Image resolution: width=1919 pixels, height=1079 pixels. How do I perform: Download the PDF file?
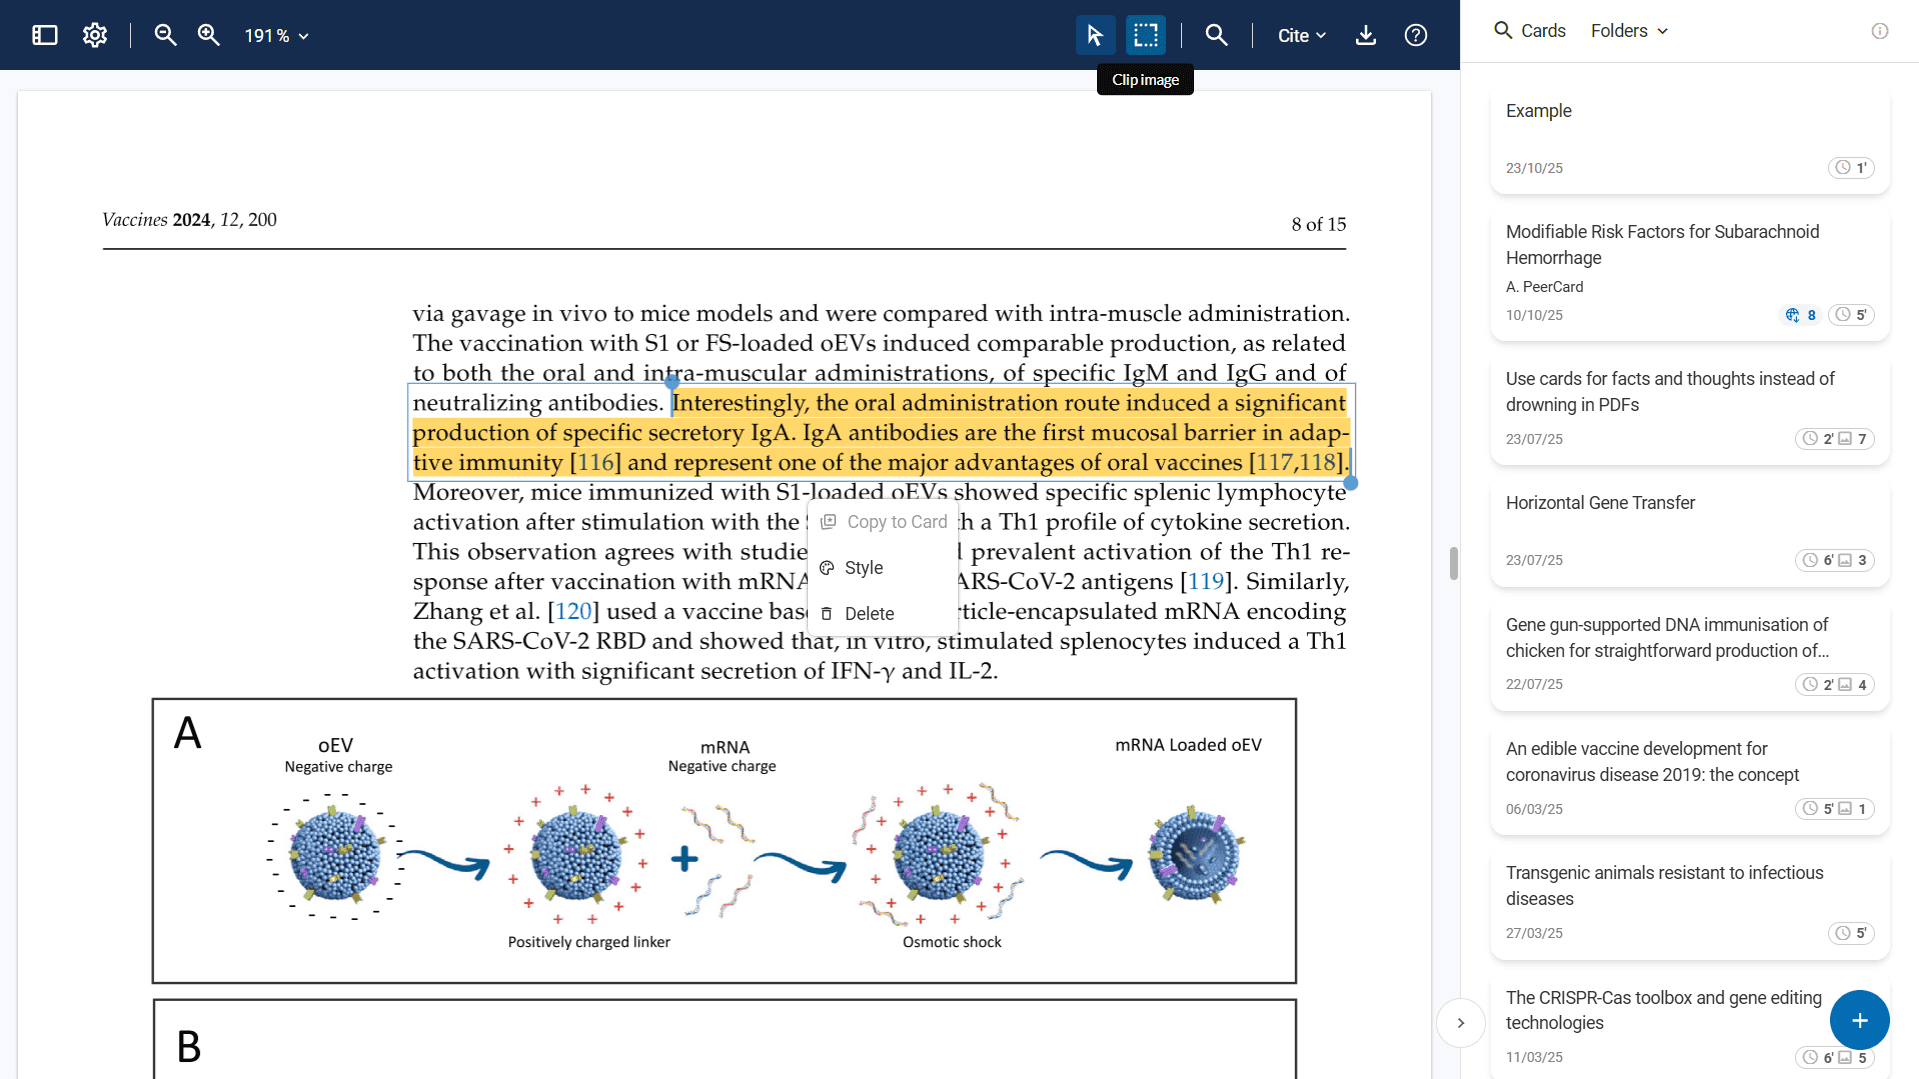pos(1365,35)
